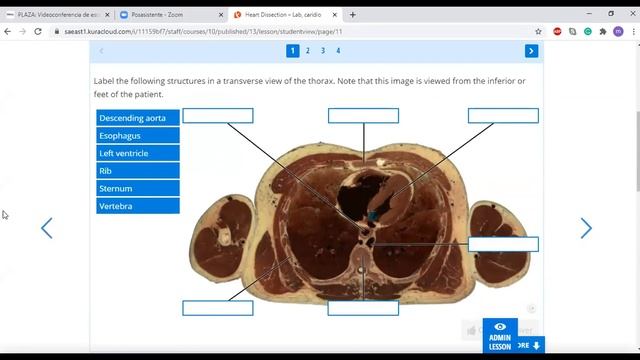Image resolution: width=640 pixels, height=360 pixels.
Task: Click the browser forward arrow
Action: (x=22, y=31)
